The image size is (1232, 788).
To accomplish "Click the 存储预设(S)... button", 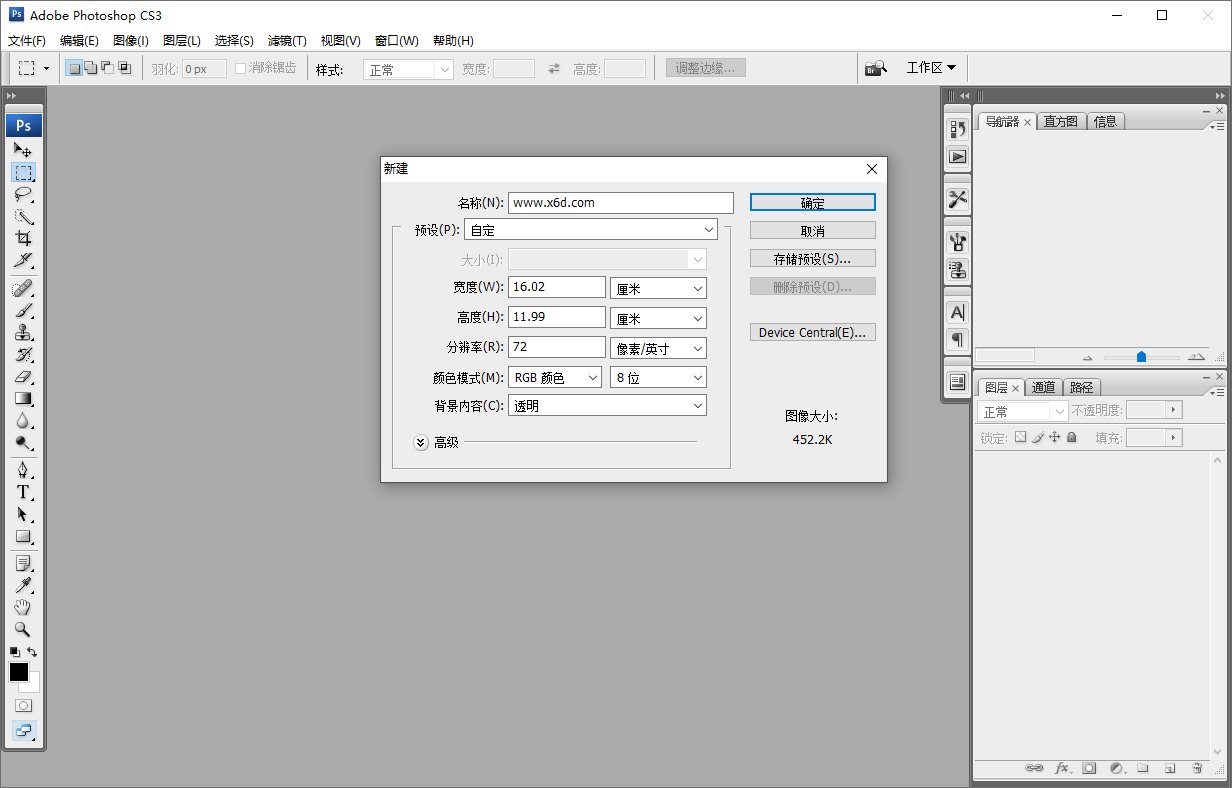I will [x=812, y=259].
